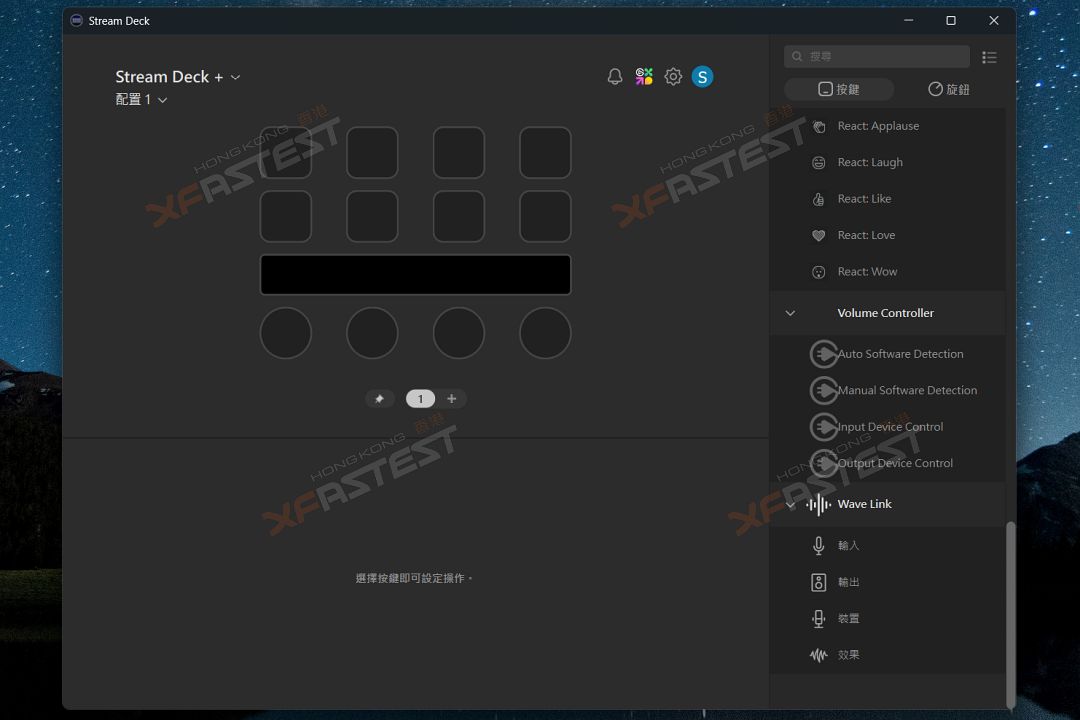1080x720 pixels.
Task: Select the React: Applause icon
Action: (818, 126)
